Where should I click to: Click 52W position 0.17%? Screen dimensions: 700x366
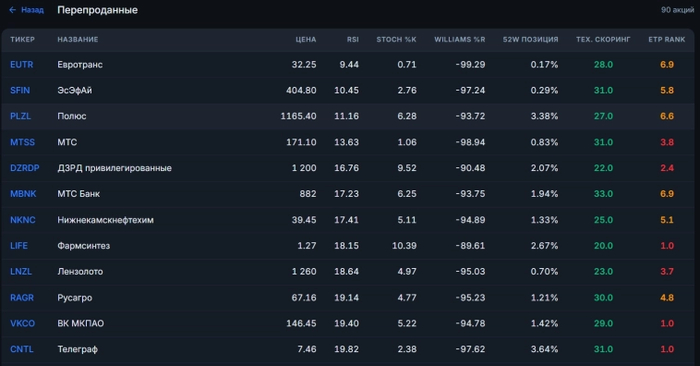545,64
